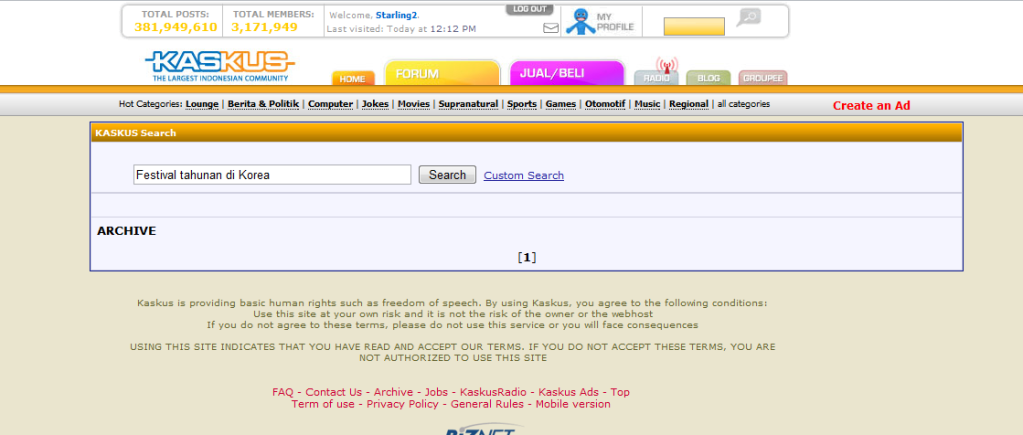Open the General Rules link
The image size is (1023, 435).
[x=487, y=404]
